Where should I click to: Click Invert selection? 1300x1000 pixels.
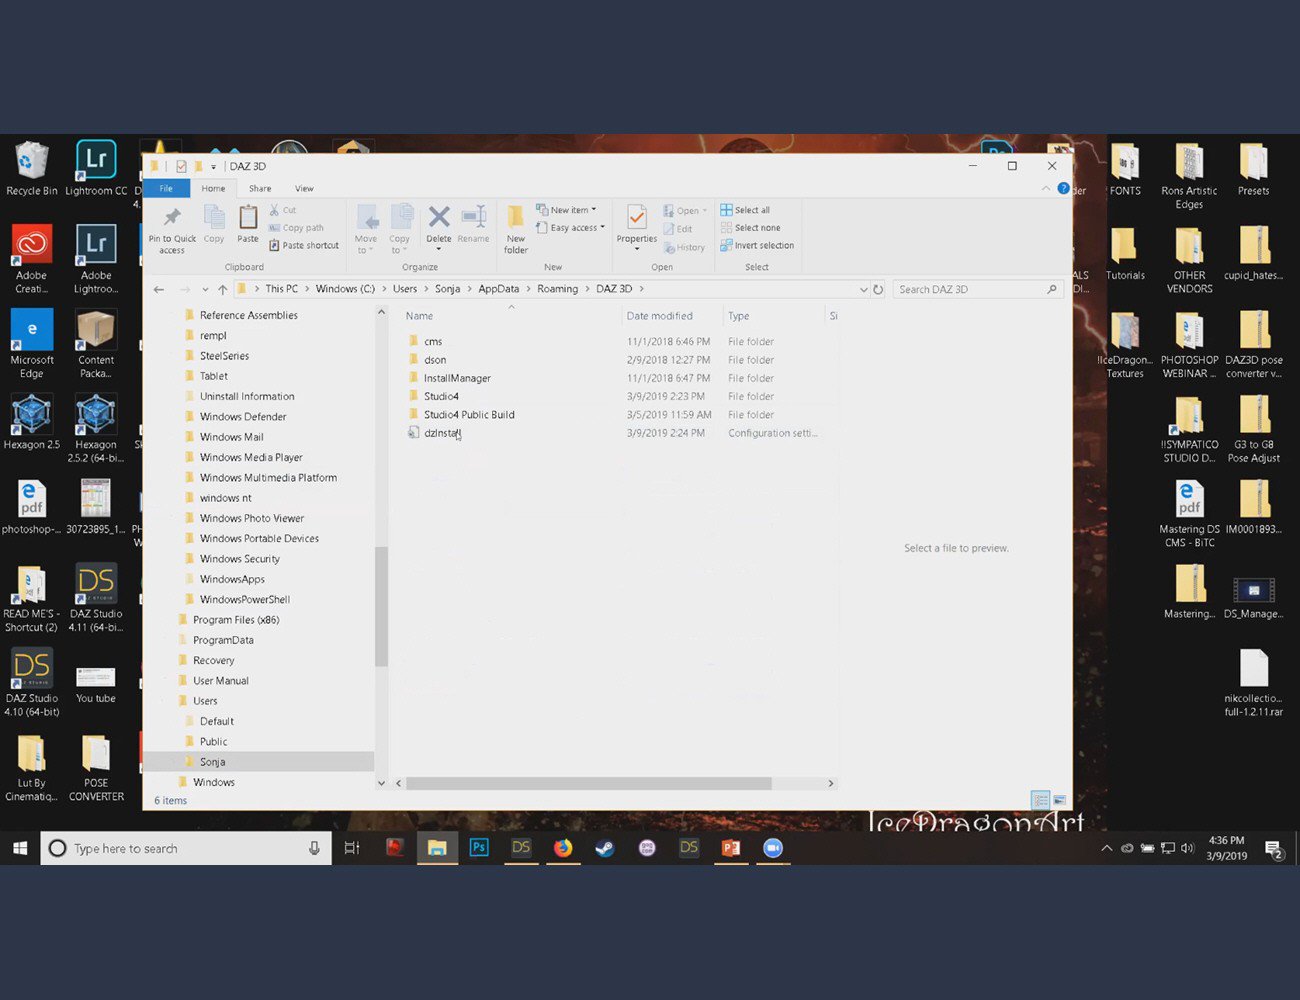(x=757, y=246)
